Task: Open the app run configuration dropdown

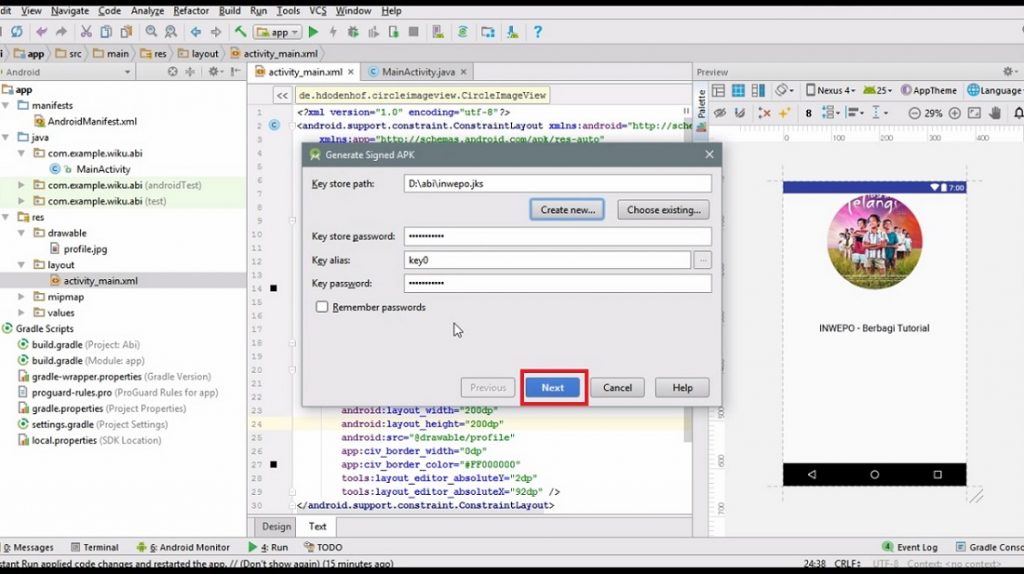Action: [x=278, y=32]
